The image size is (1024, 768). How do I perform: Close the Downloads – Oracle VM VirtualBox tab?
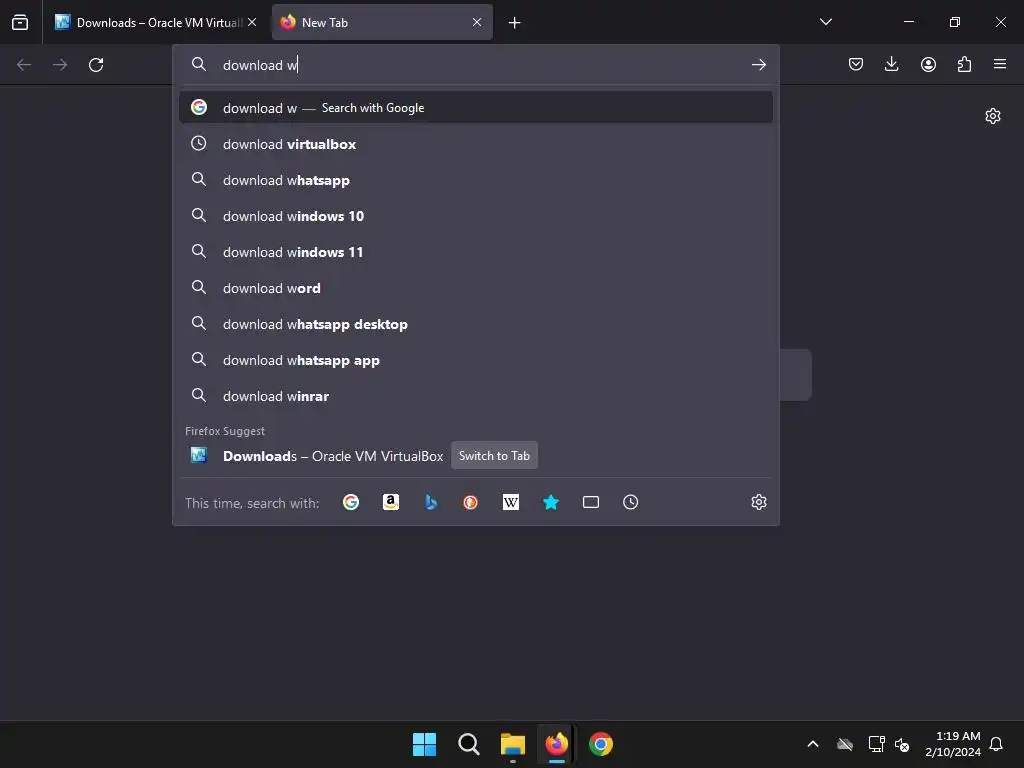click(x=252, y=22)
